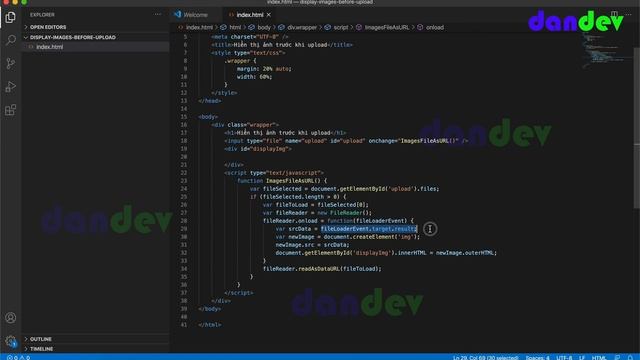Click the 'var fileReader = new FileReader();' line
This screenshot has width=640, height=360.
click(x=317, y=213)
